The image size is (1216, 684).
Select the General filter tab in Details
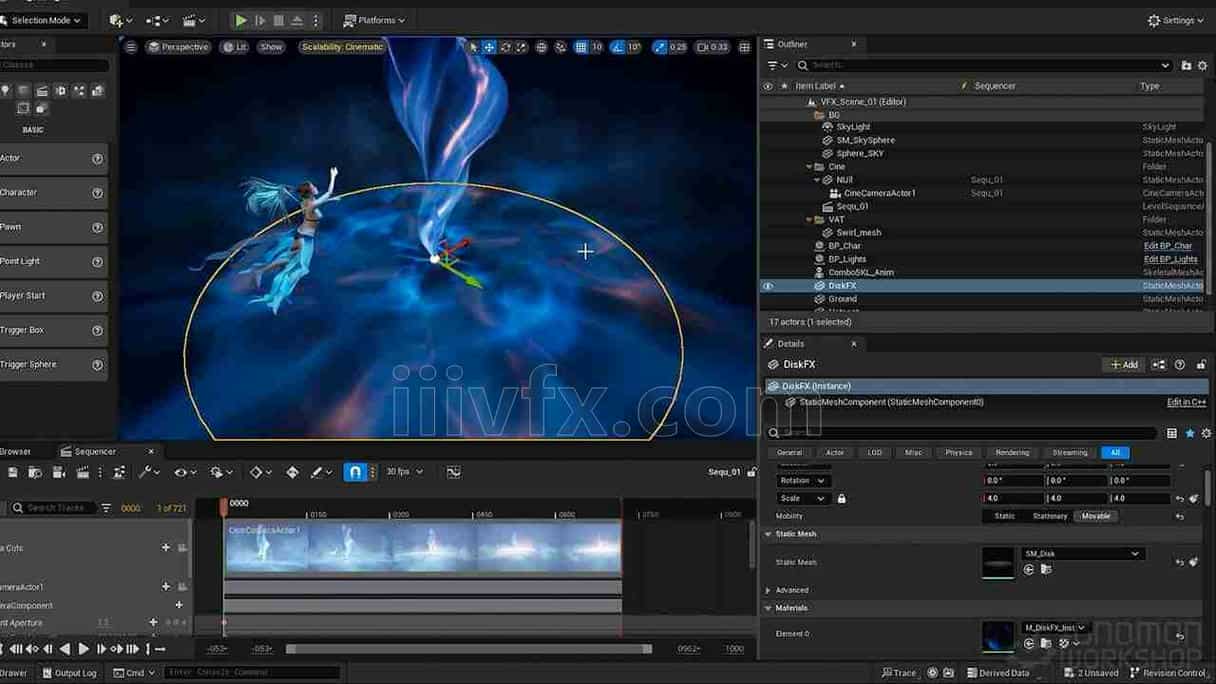790,453
